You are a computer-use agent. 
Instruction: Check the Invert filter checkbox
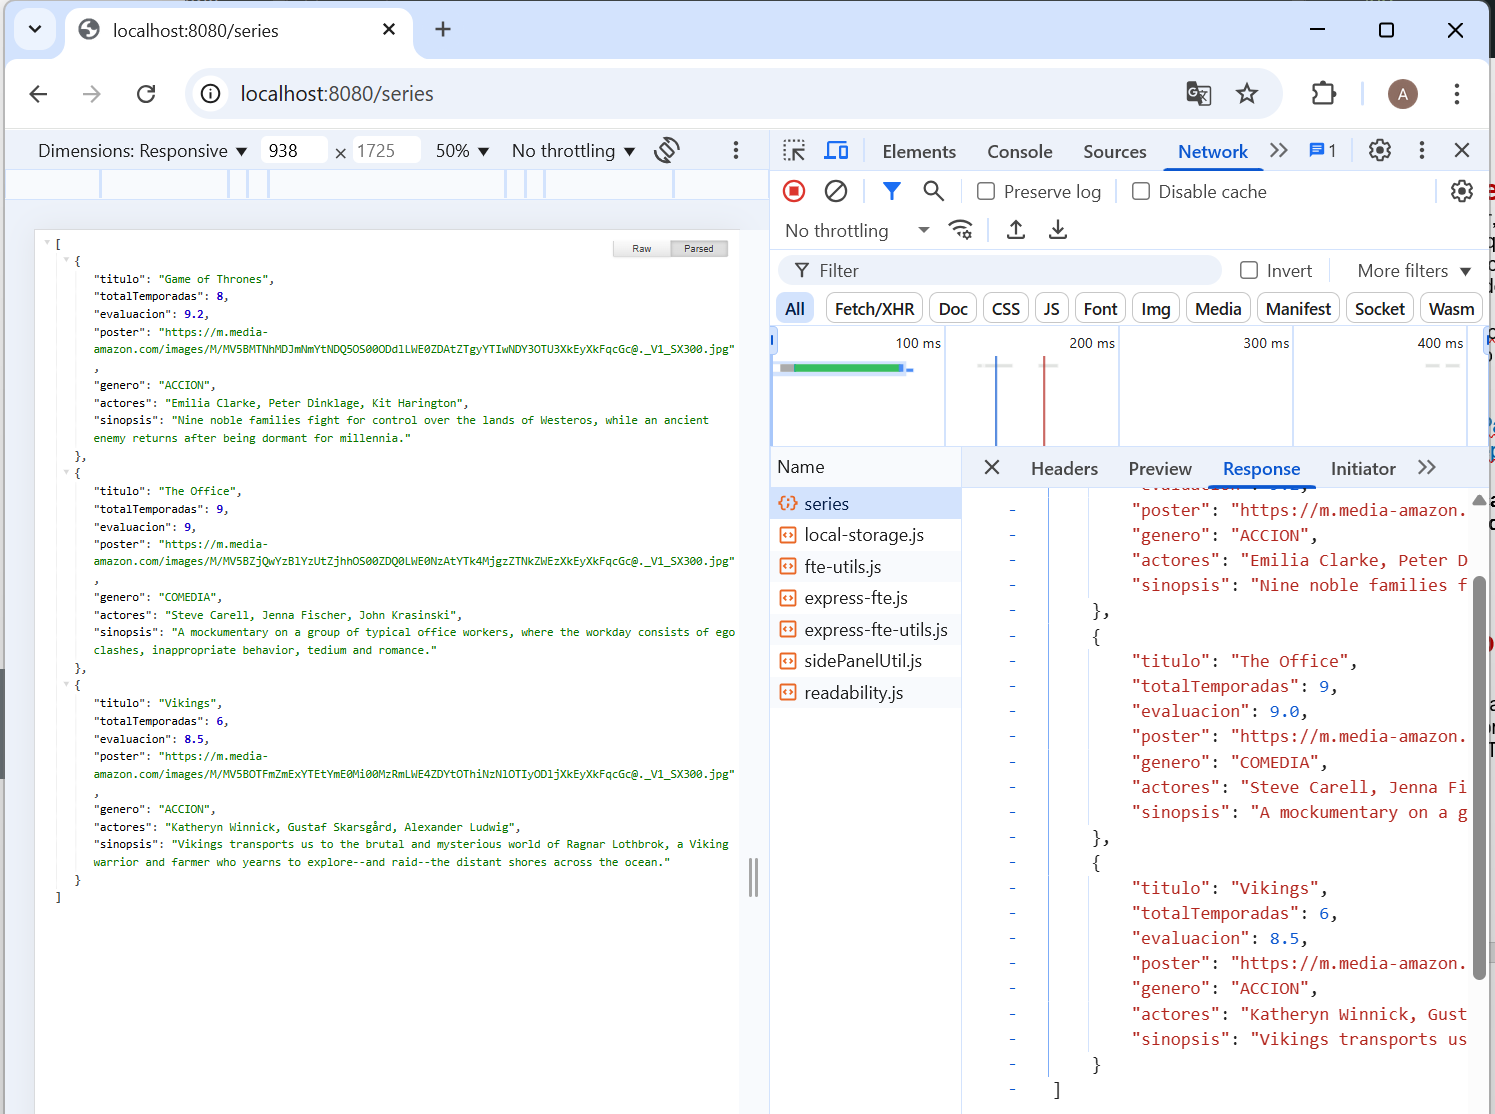point(1249,270)
